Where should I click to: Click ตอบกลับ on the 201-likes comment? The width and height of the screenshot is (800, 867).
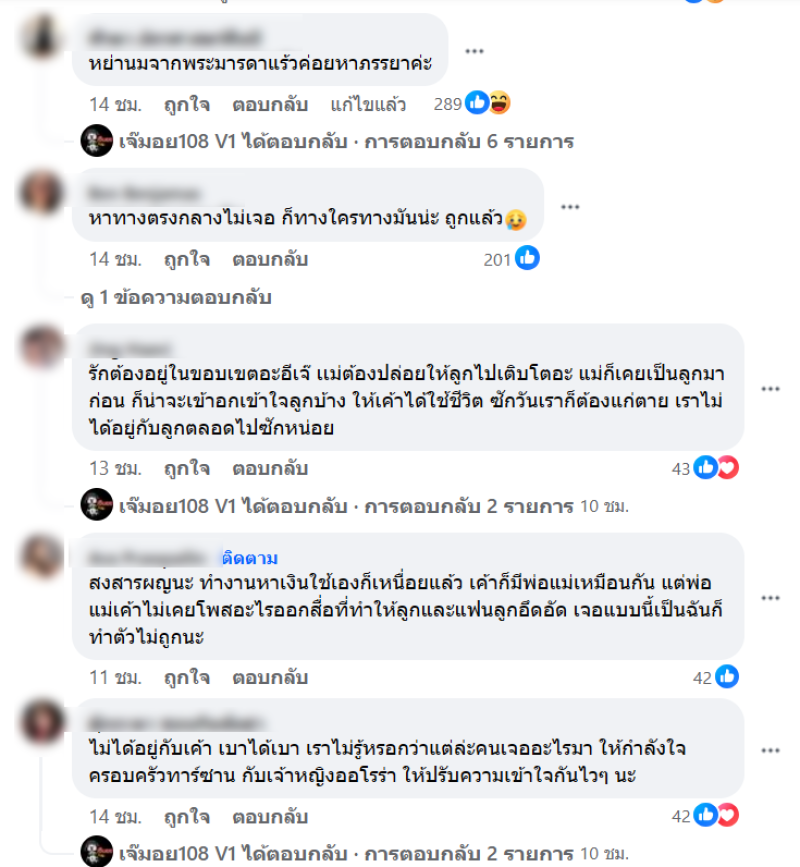[x=270, y=259]
